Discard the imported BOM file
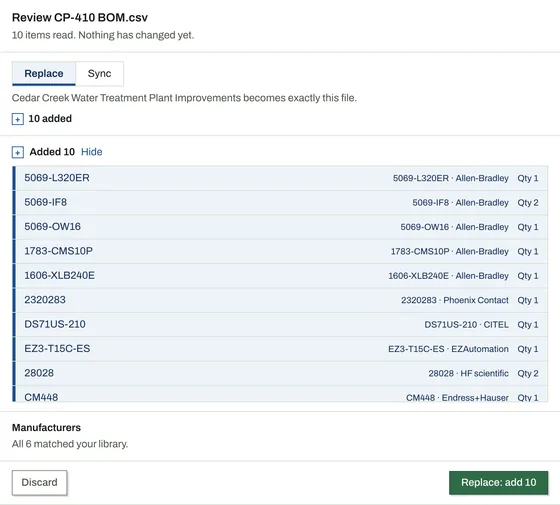 (x=40, y=482)
